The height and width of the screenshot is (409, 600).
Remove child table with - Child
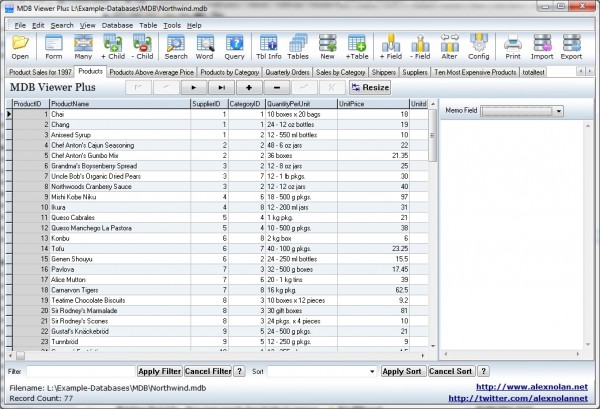[x=142, y=47]
